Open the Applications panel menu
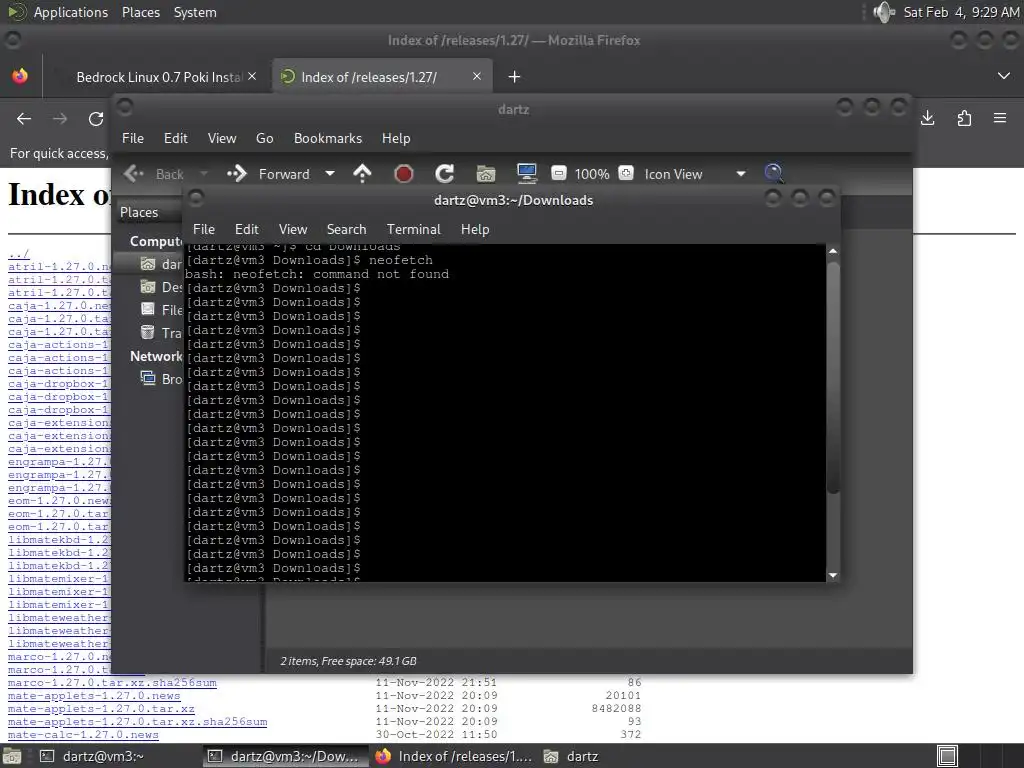The height and width of the screenshot is (768, 1024). coord(71,12)
